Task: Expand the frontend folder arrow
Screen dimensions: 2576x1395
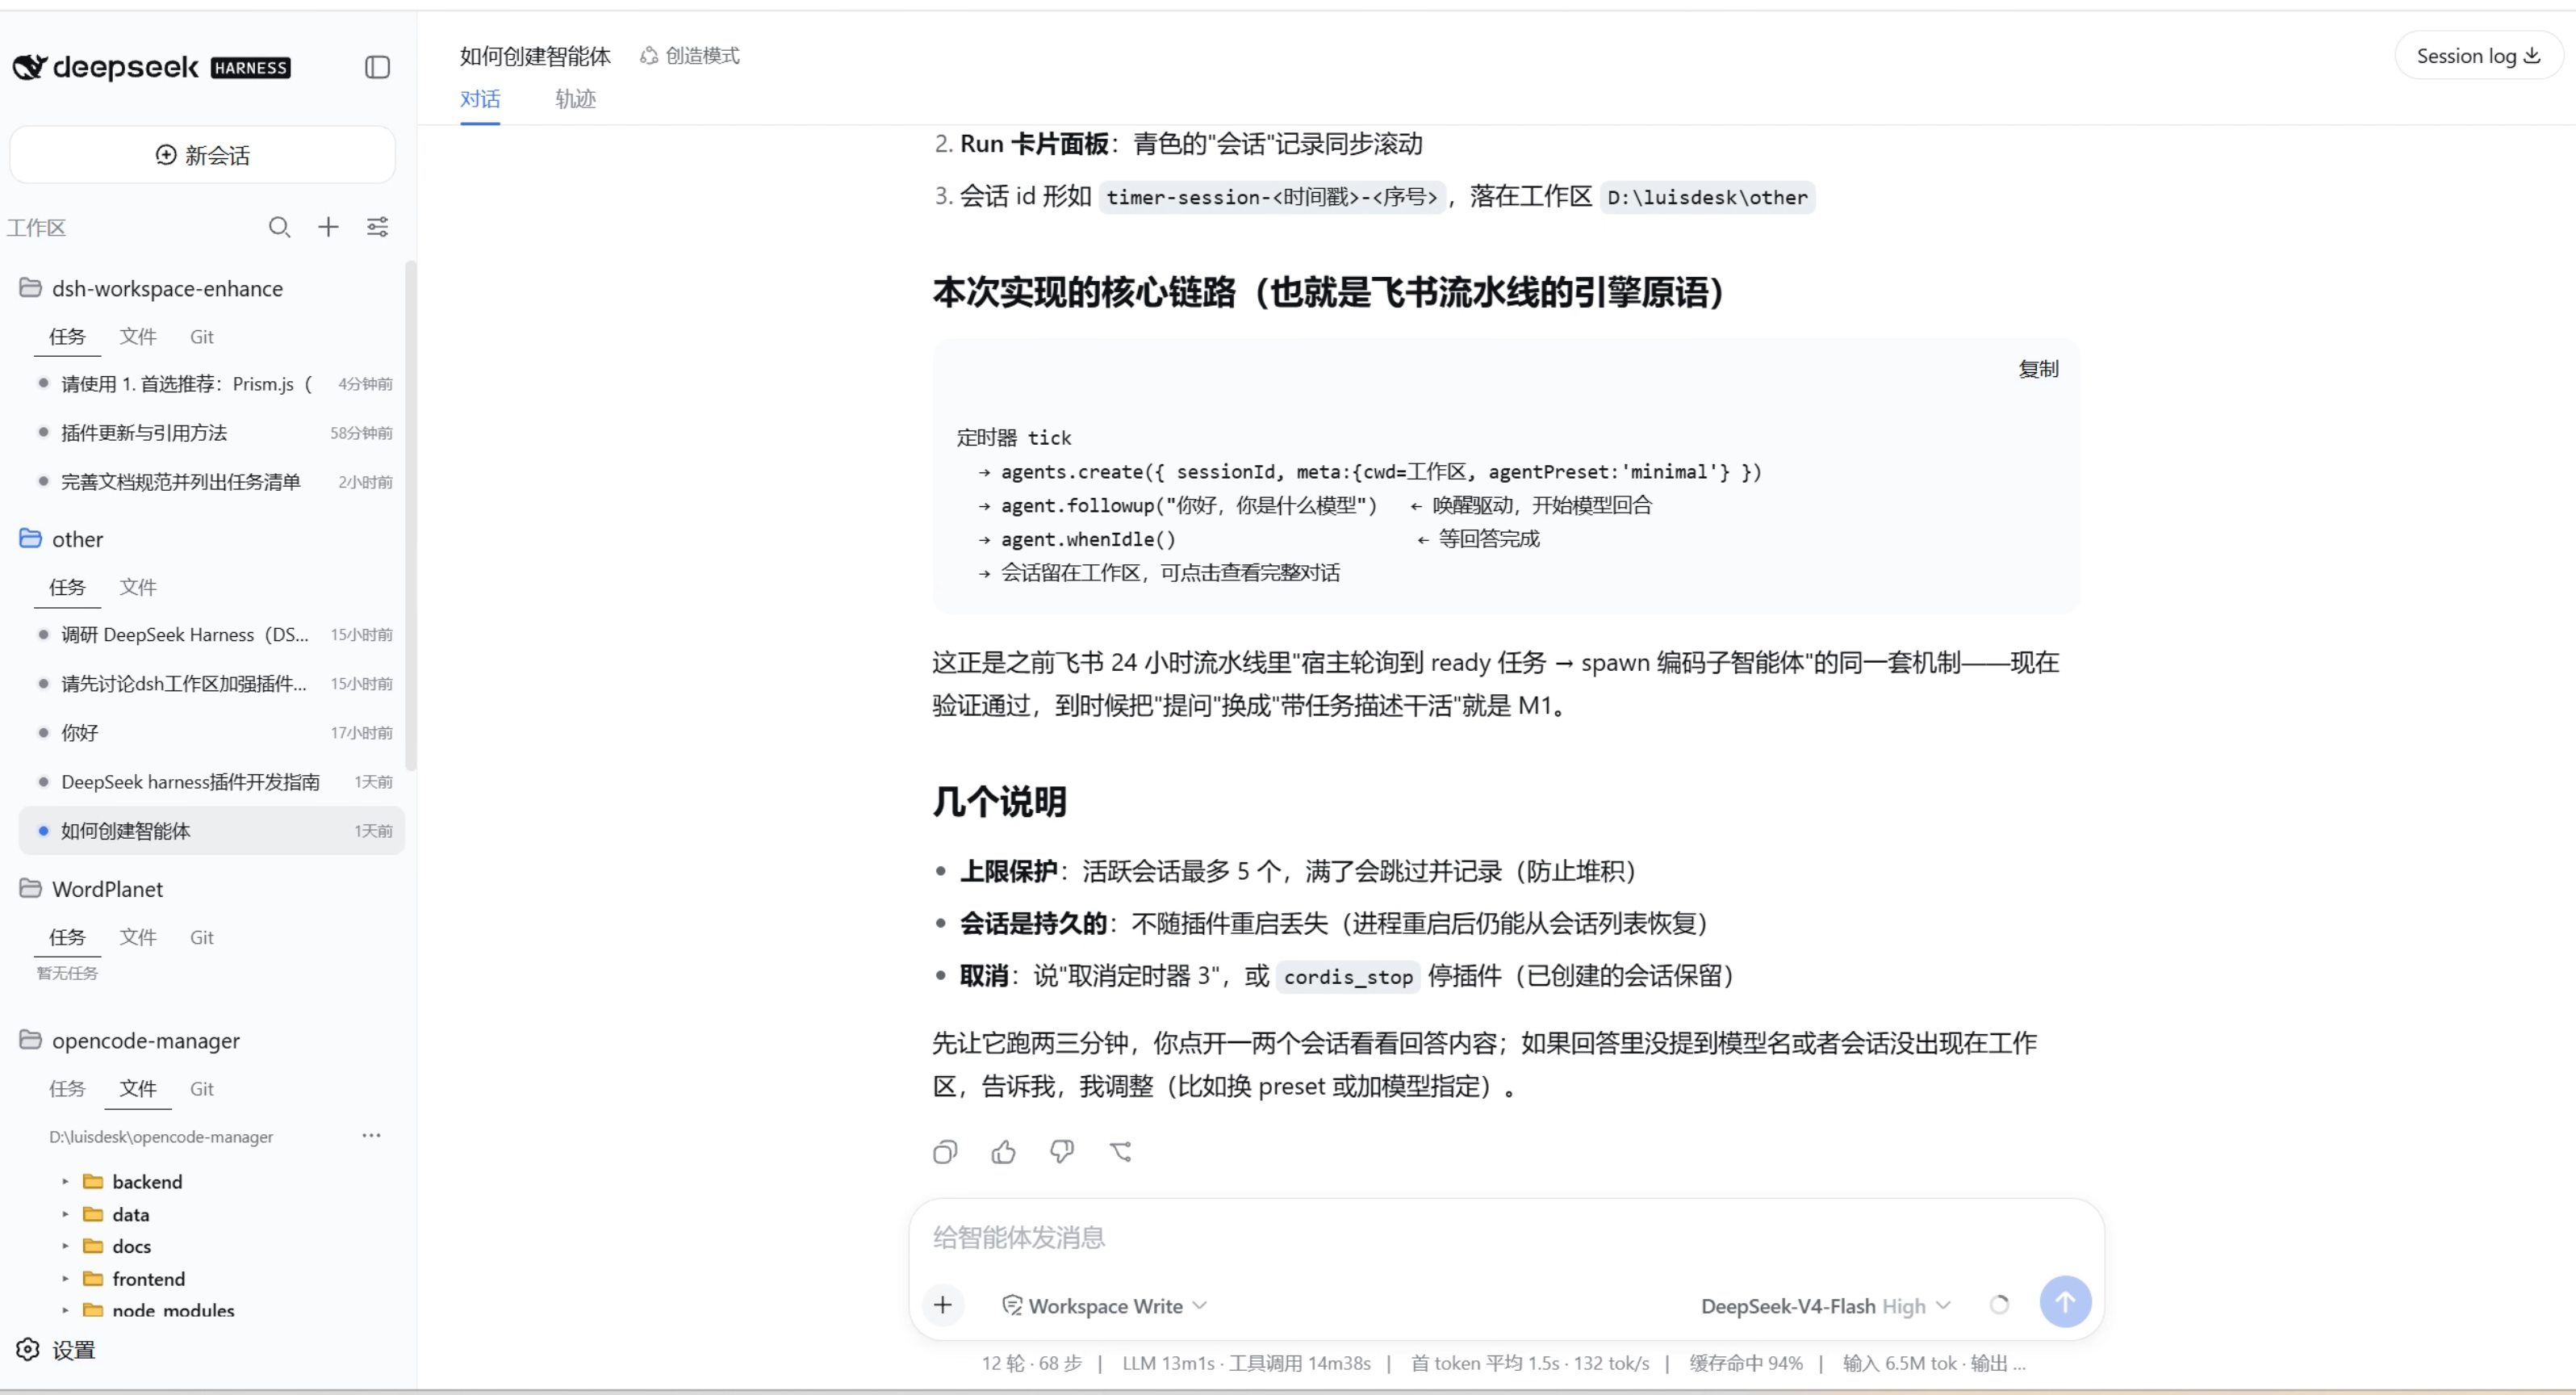Action: tap(65, 1278)
